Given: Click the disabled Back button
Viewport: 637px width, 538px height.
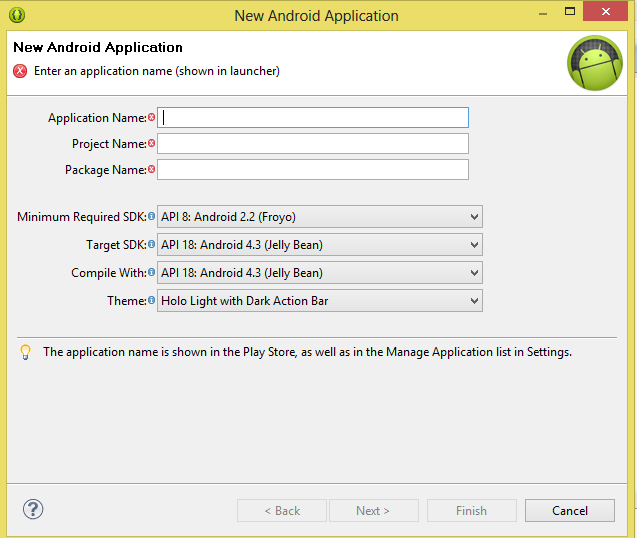Looking at the screenshot, I should [282, 510].
